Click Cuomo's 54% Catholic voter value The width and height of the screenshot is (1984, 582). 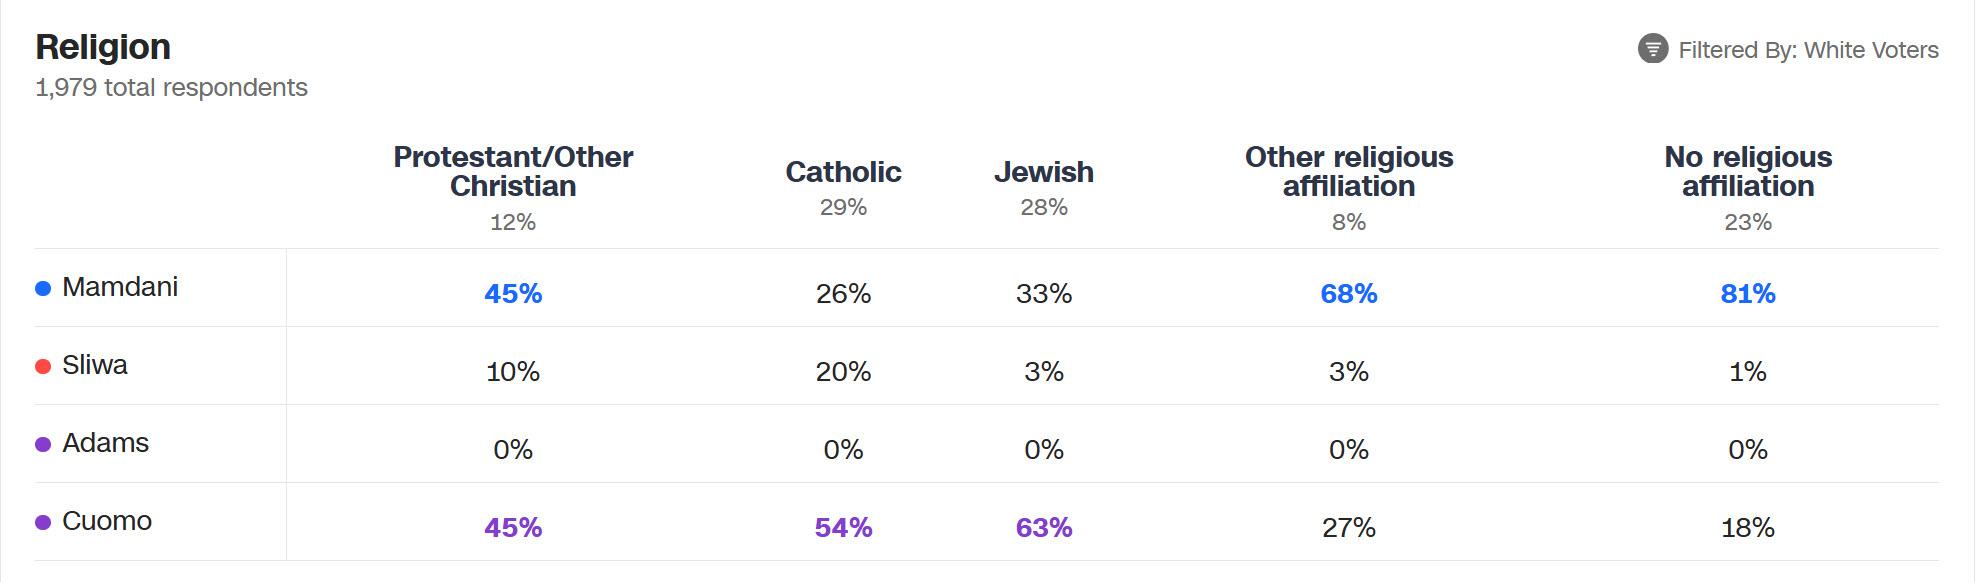pos(843,528)
